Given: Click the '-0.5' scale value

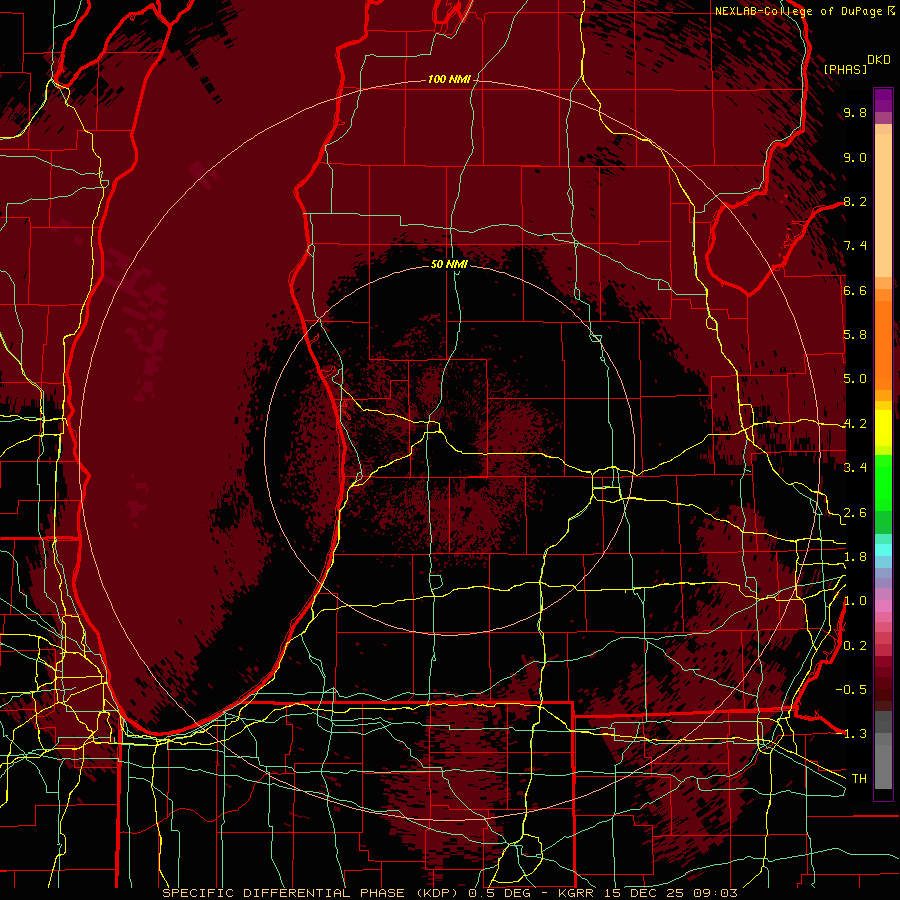Looking at the screenshot, I should click(851, 690).
